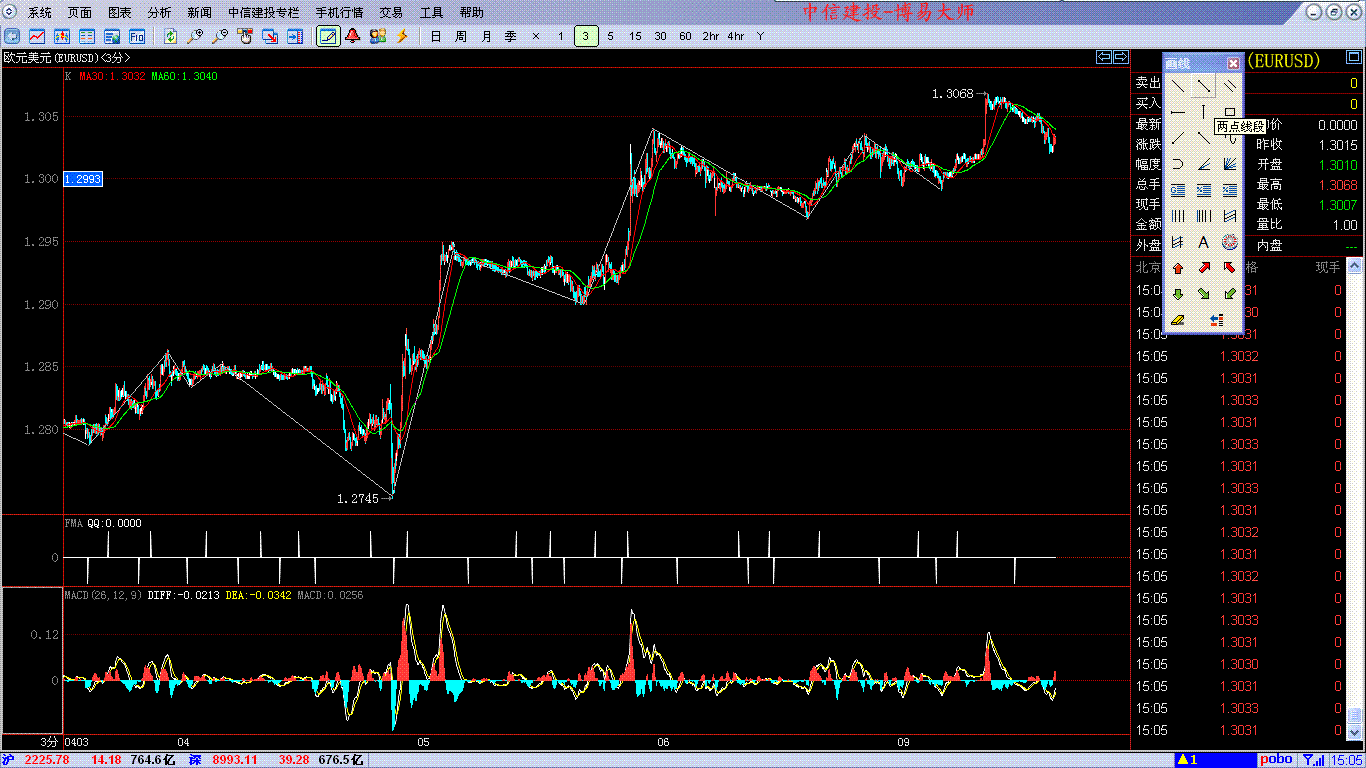
Task: Click the 1.2993 price label on axis
Action: [83, 179]
